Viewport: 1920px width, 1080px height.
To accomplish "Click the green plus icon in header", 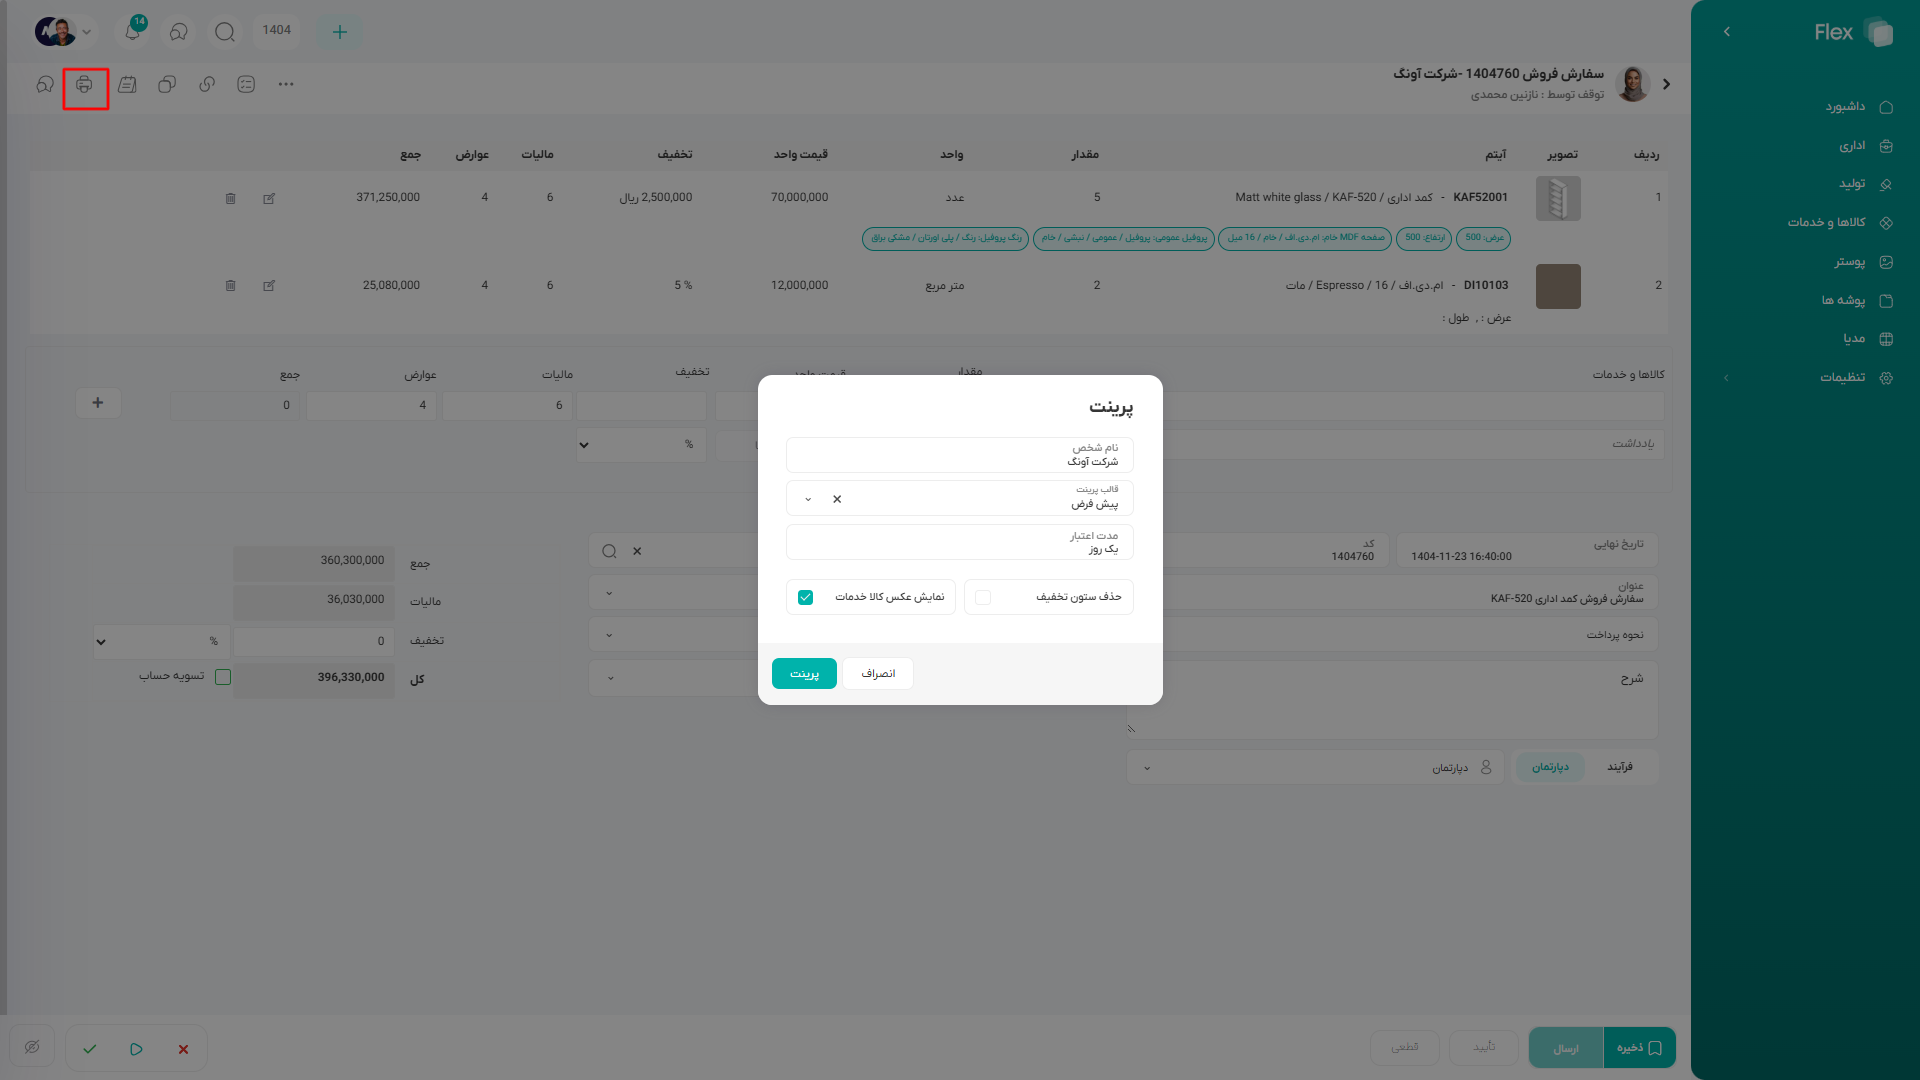I will (340, 32).
